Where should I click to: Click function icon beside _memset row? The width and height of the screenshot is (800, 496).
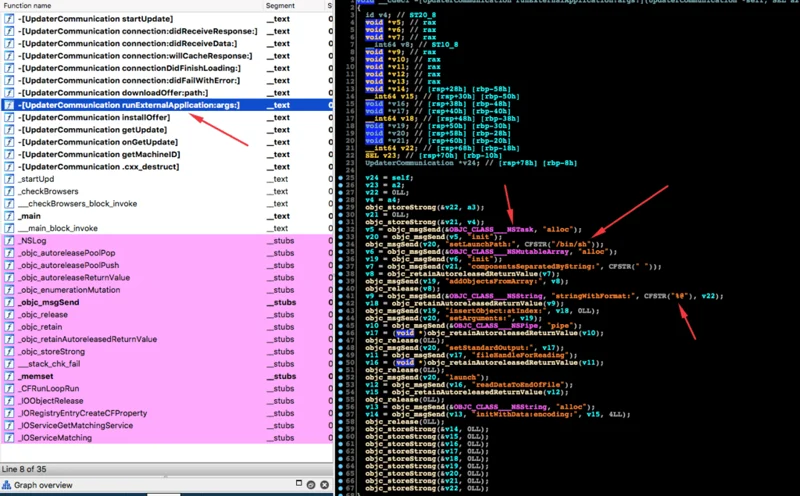(9, 376)
